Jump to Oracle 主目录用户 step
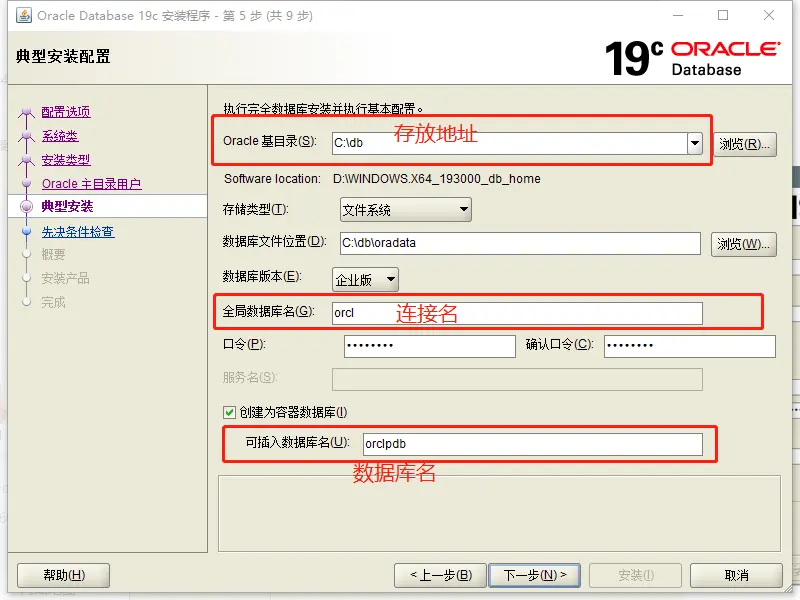This screenshot has height=600, width=800. (92, 184)
